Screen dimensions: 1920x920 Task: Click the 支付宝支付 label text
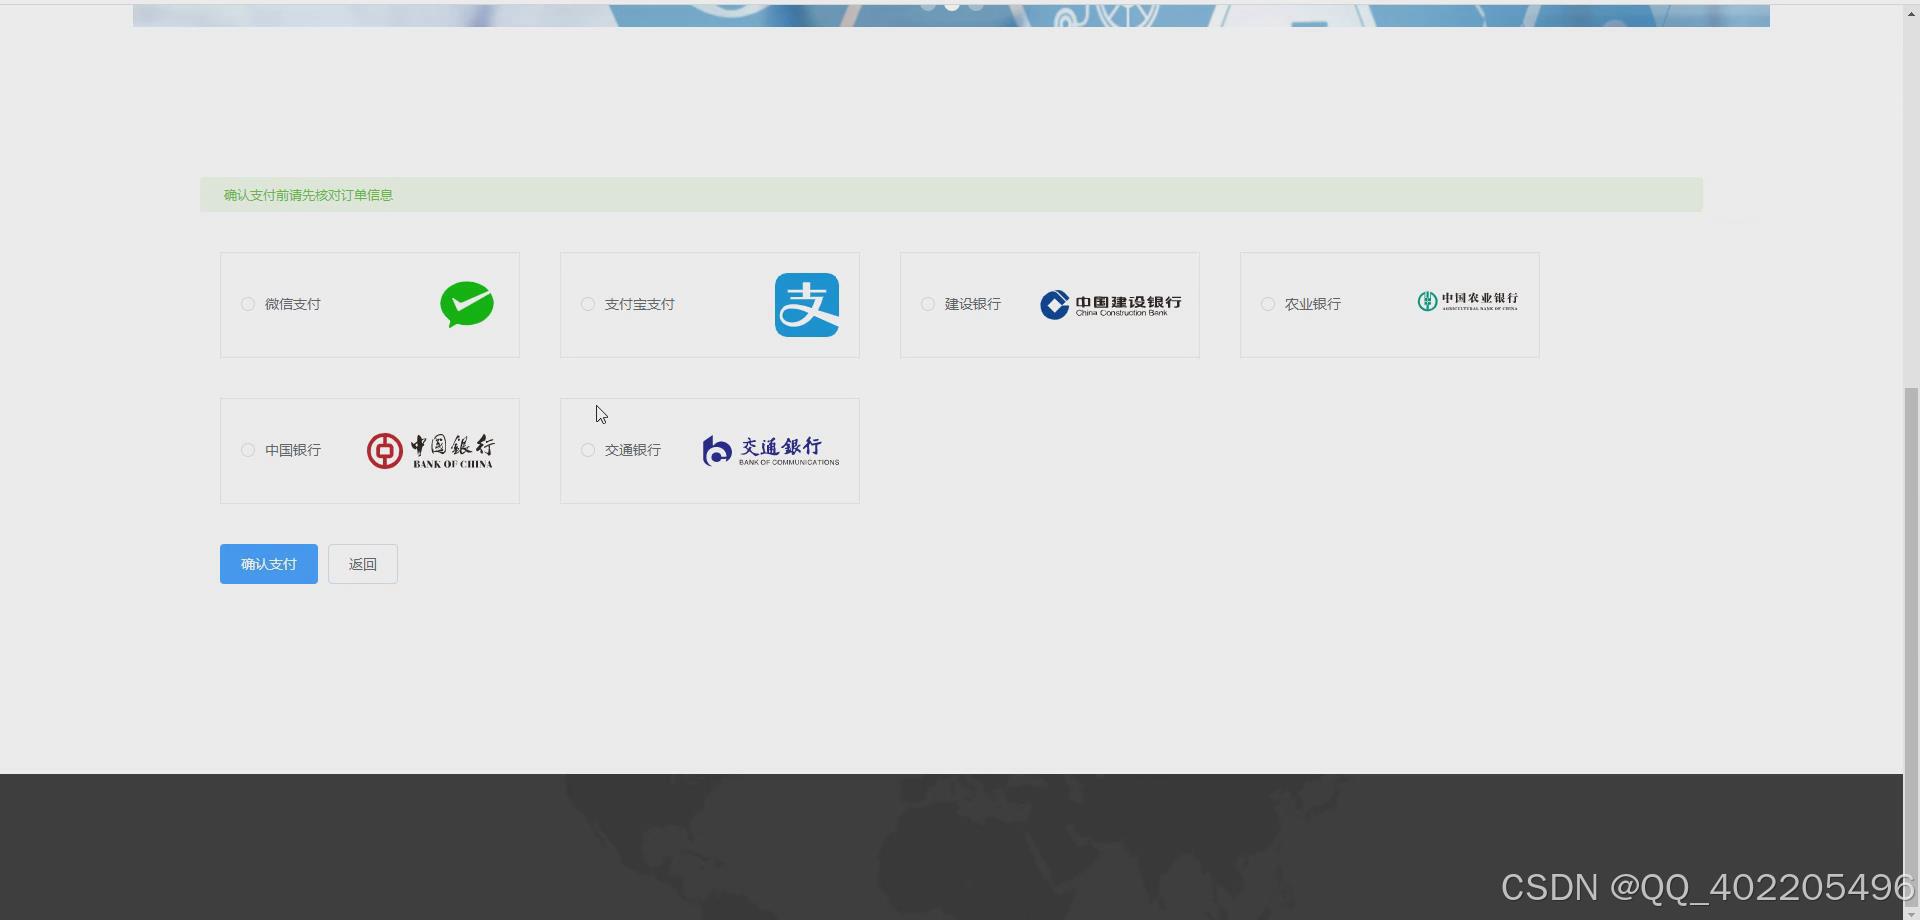click(640, 304)
